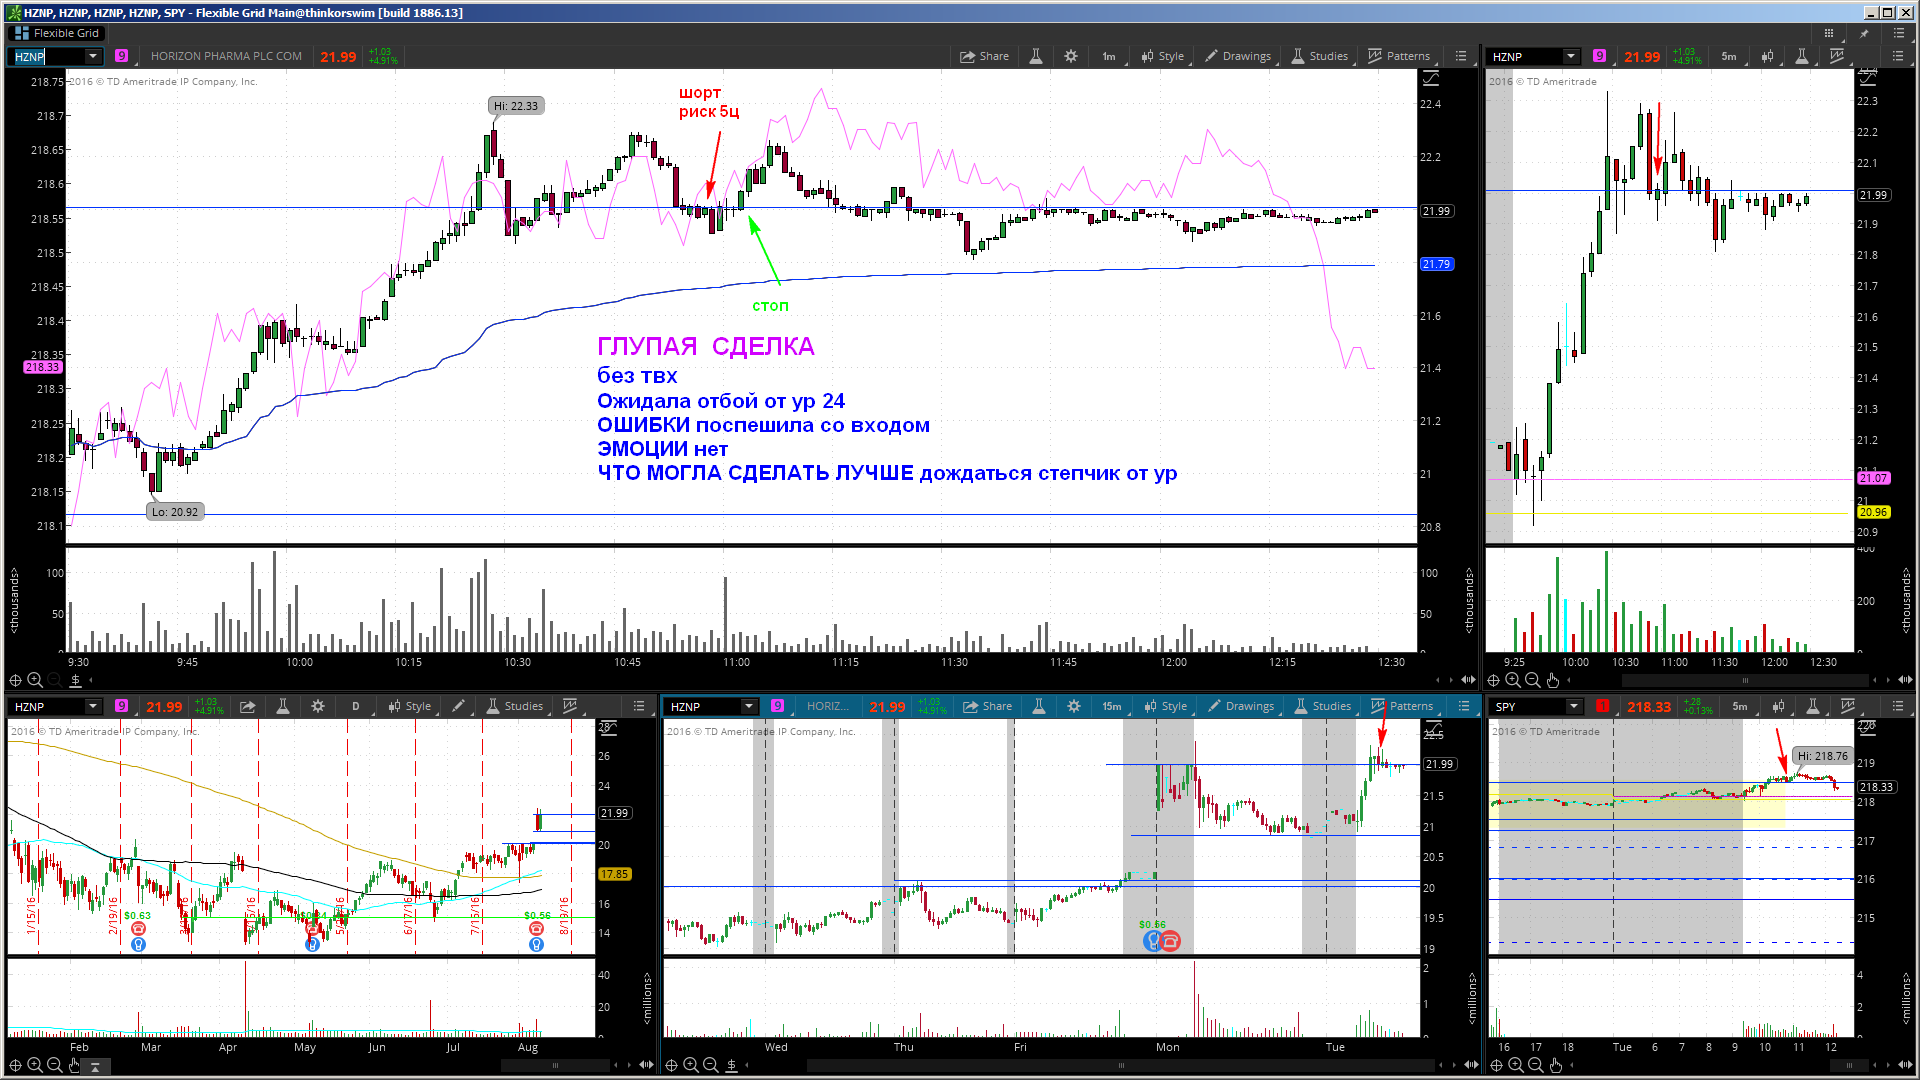Click the Hi: 22.33 price bubble
The image size is (1920, 1080).
tap(516, 106)
